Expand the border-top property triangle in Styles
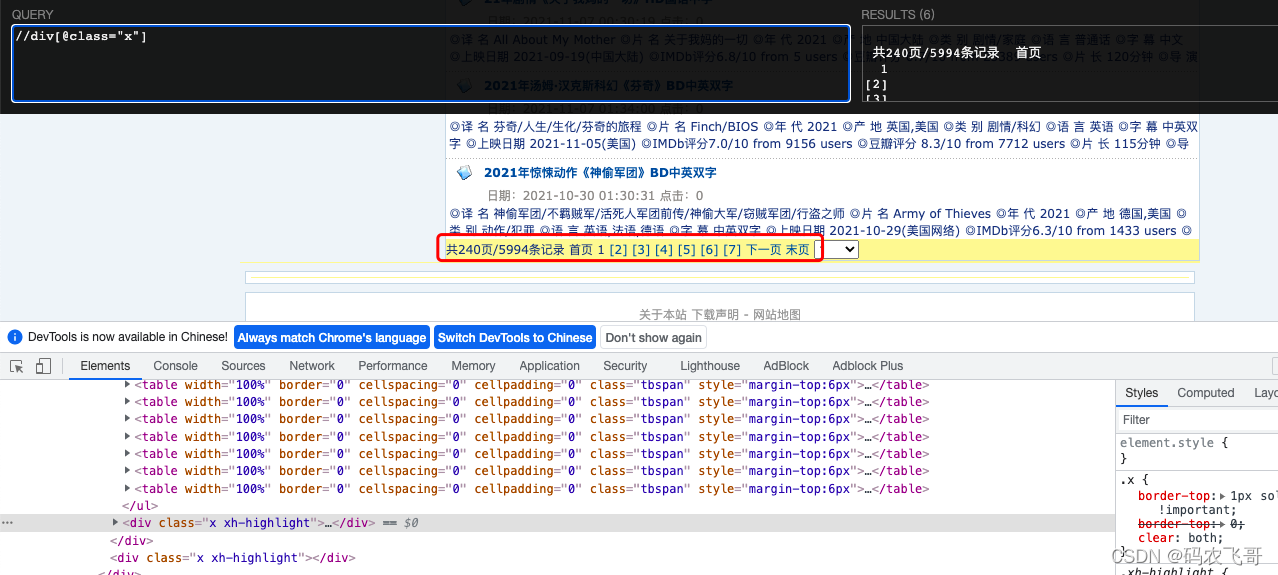This screenshot has height=575, width=1278. 1224,496
